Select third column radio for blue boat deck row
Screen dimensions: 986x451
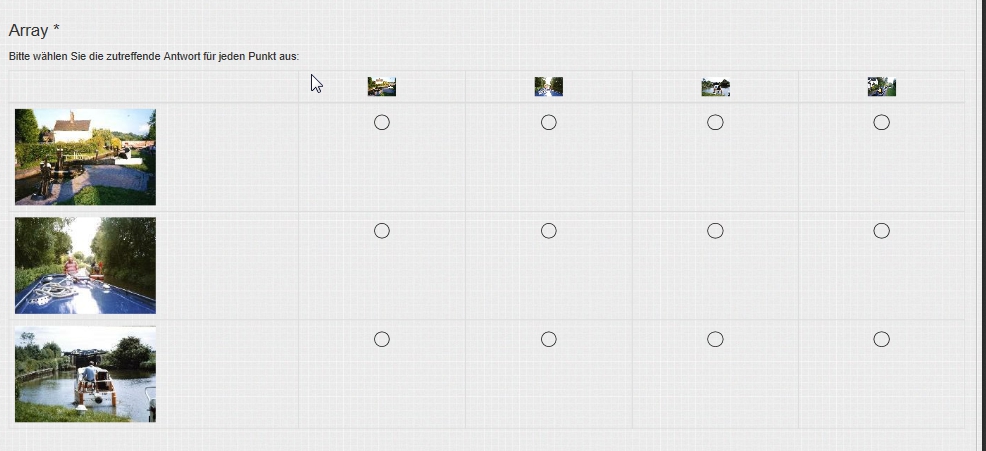(715, 231)
